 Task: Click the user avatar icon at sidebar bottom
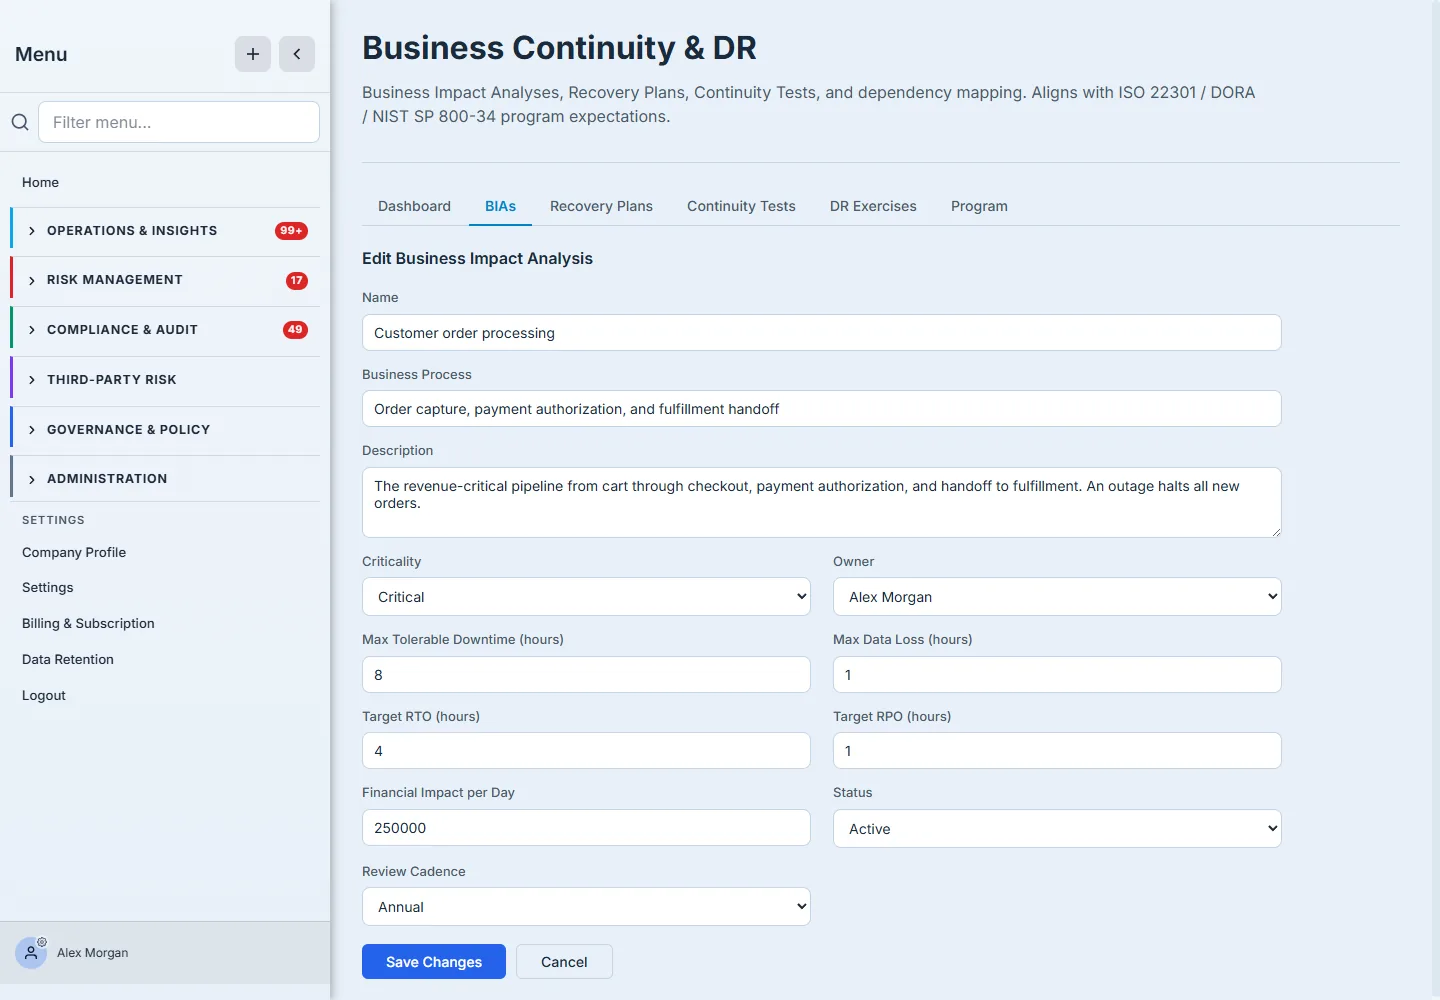tap(31, 953)
